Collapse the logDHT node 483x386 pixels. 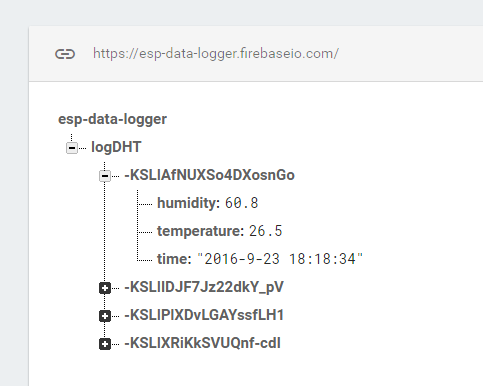(72, 148)
